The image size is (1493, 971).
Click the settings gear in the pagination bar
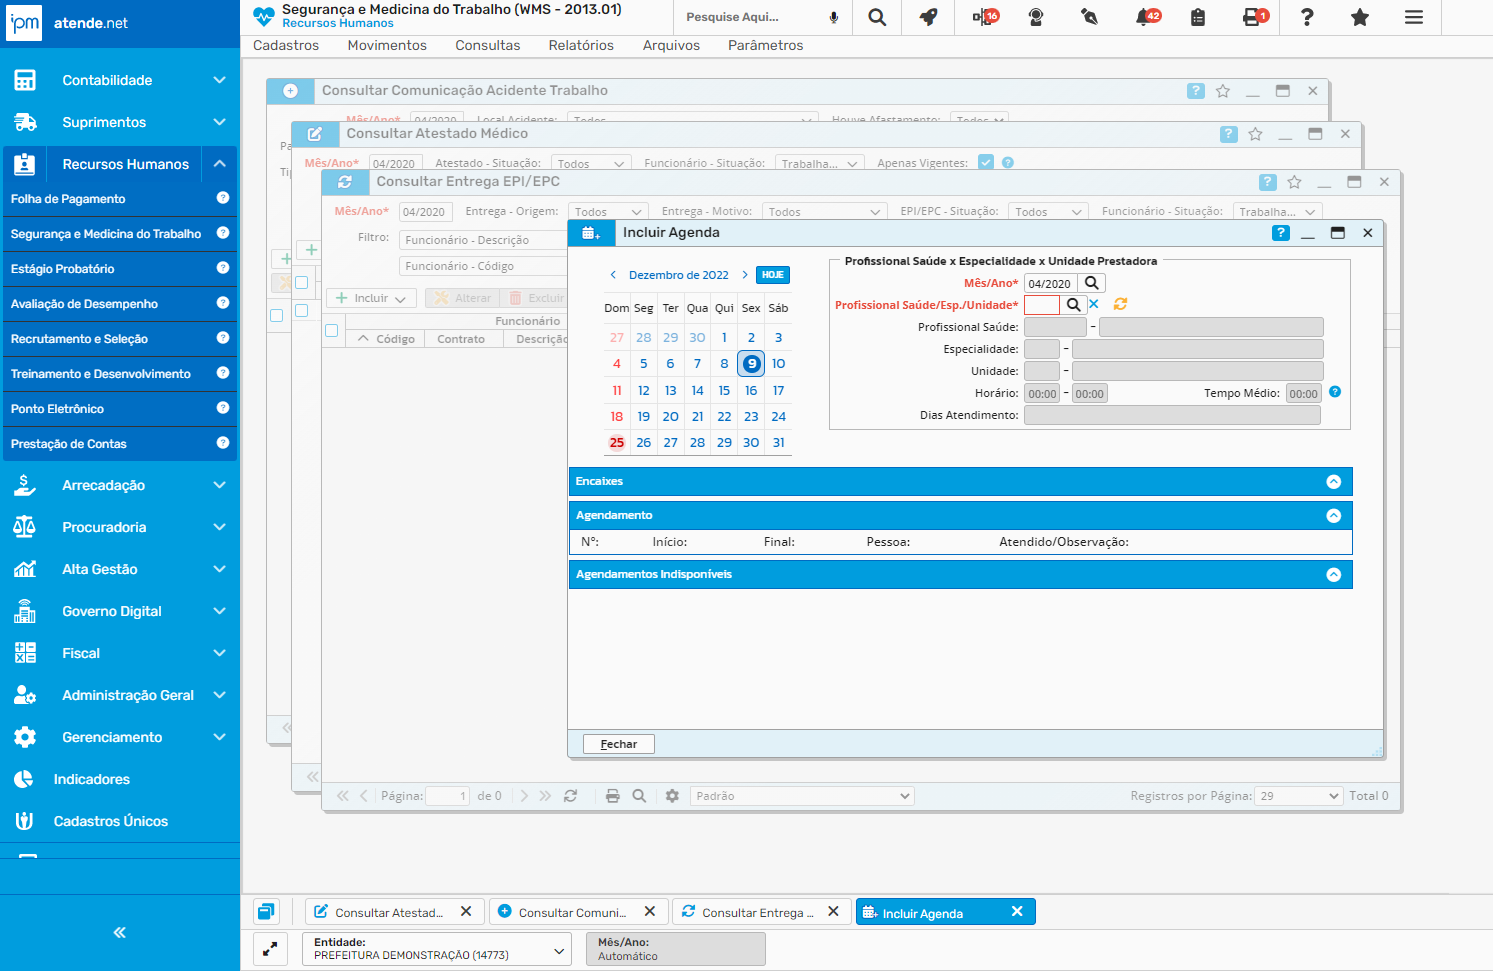(672, 796)
